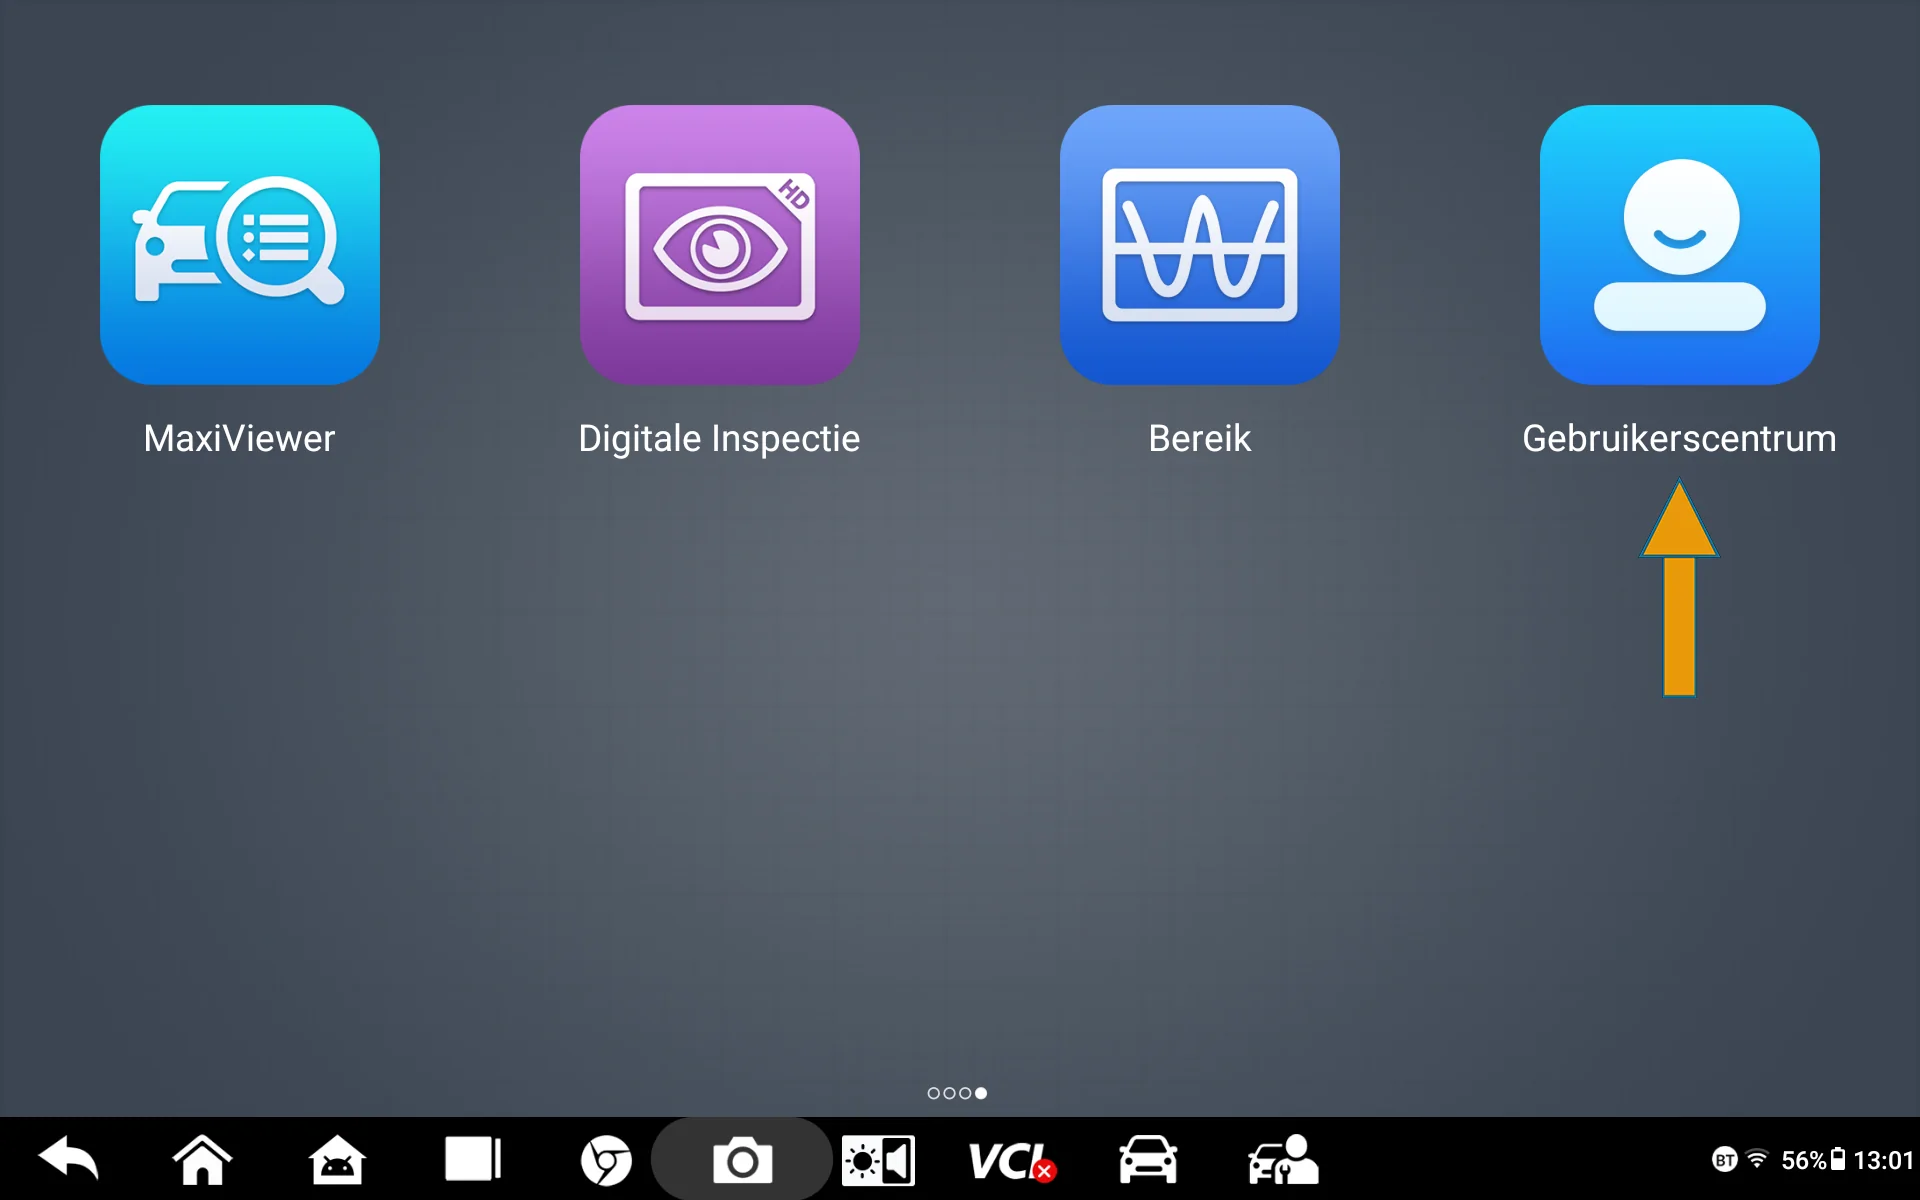Tap the Bereik label

(x=1200, y=438)
